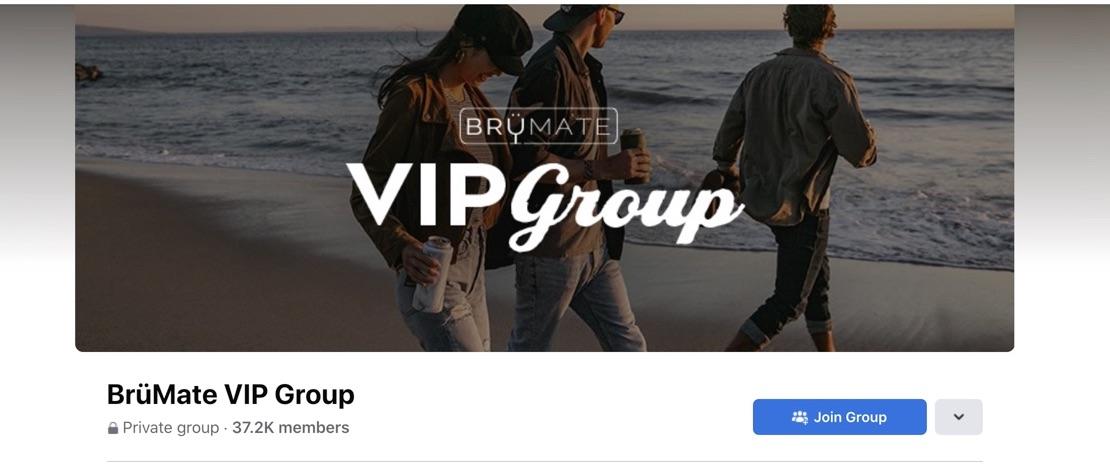Click the middle man's sunglasses
The image size is (1110, 467).
[614, 14]
